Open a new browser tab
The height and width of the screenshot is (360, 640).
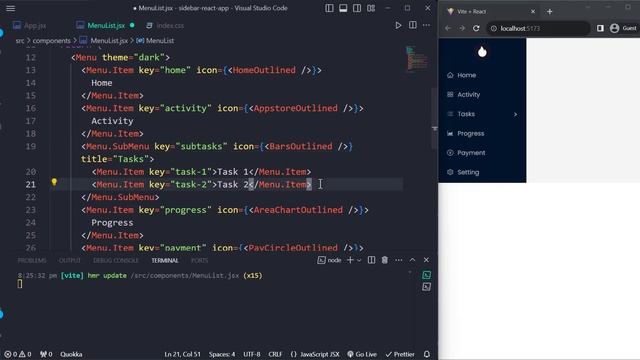pyautogui.click(x=550, y=11)
